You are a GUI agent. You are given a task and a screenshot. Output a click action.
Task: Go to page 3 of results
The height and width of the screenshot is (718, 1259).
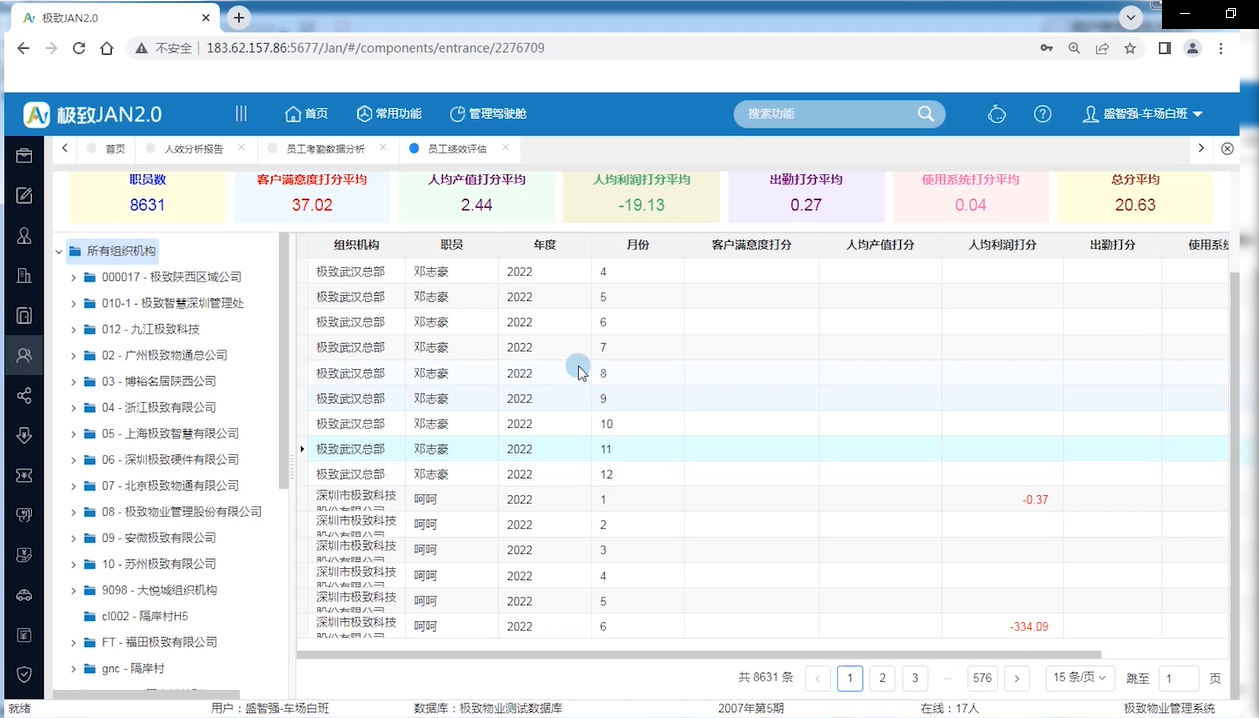(915, 678)
